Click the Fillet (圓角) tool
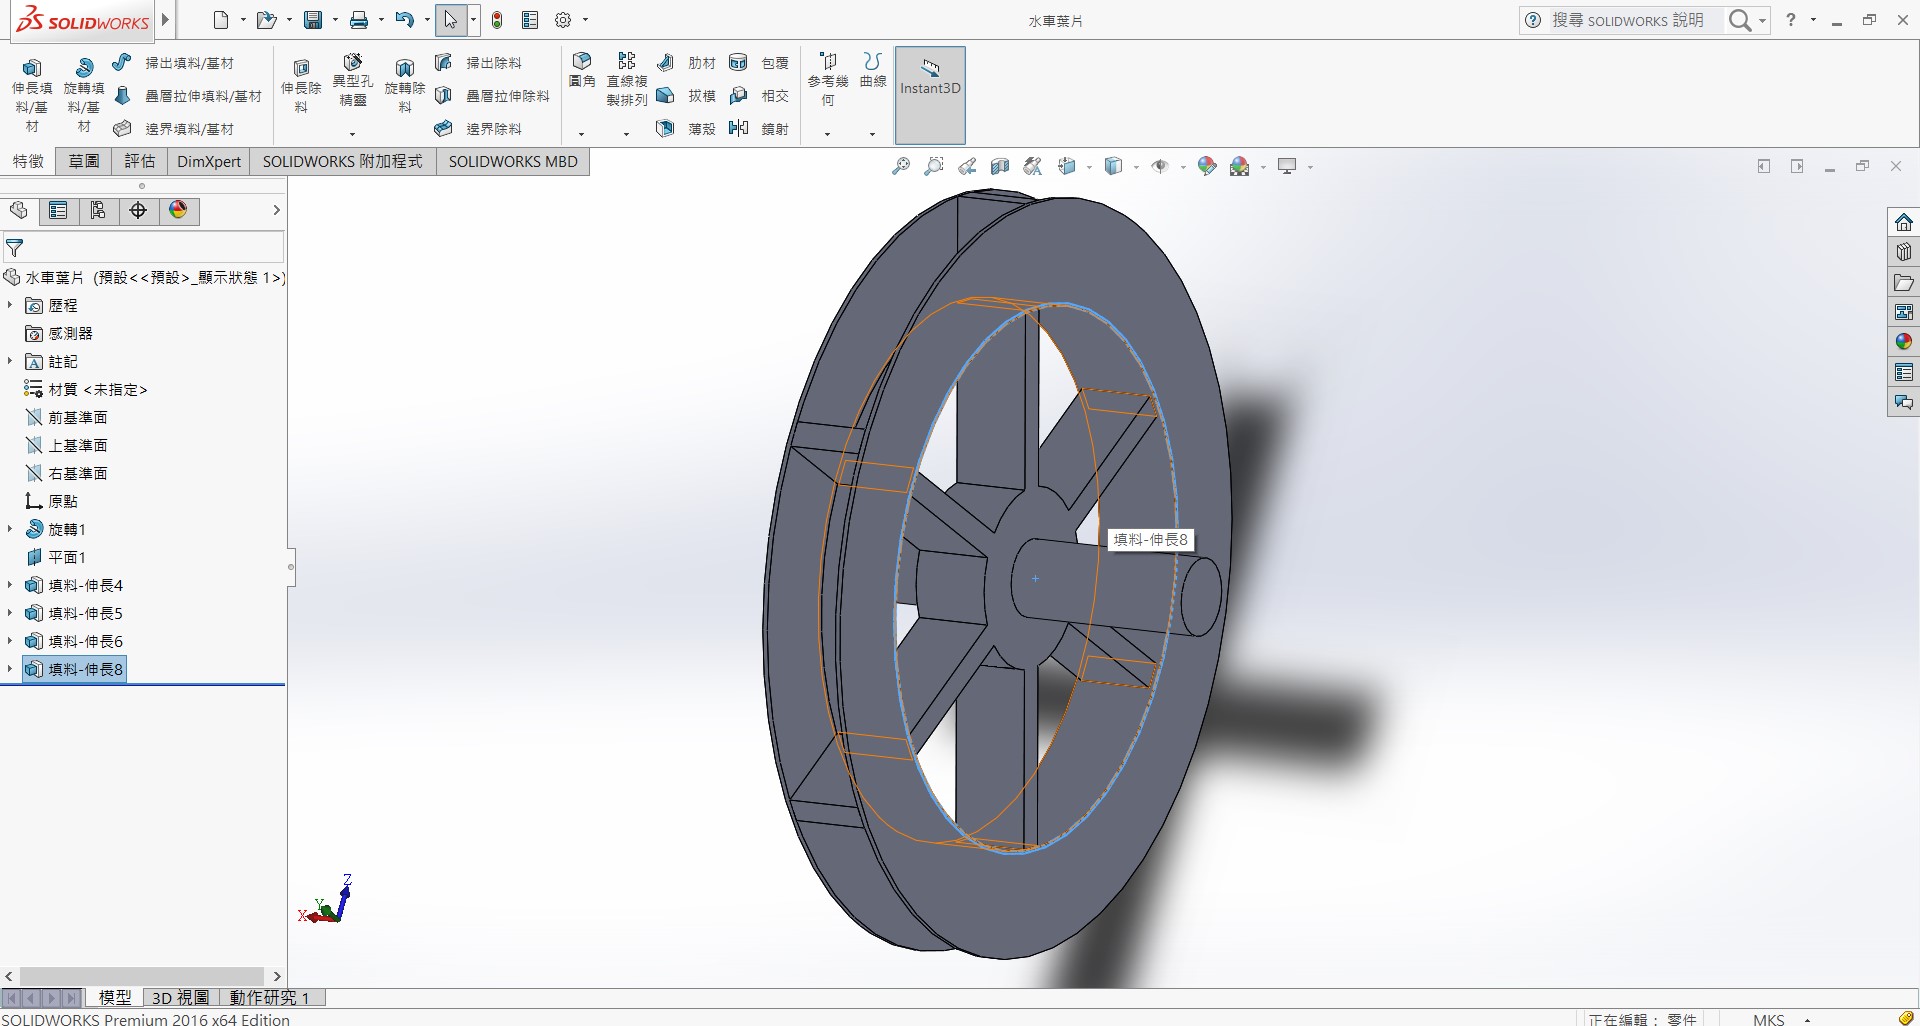1920x1026 pixels. [x=582, y=70]
